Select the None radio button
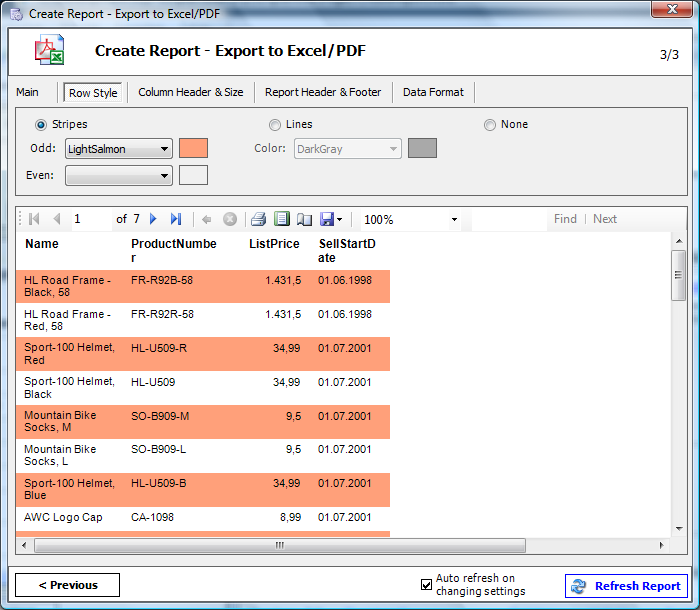 (490, 125)
